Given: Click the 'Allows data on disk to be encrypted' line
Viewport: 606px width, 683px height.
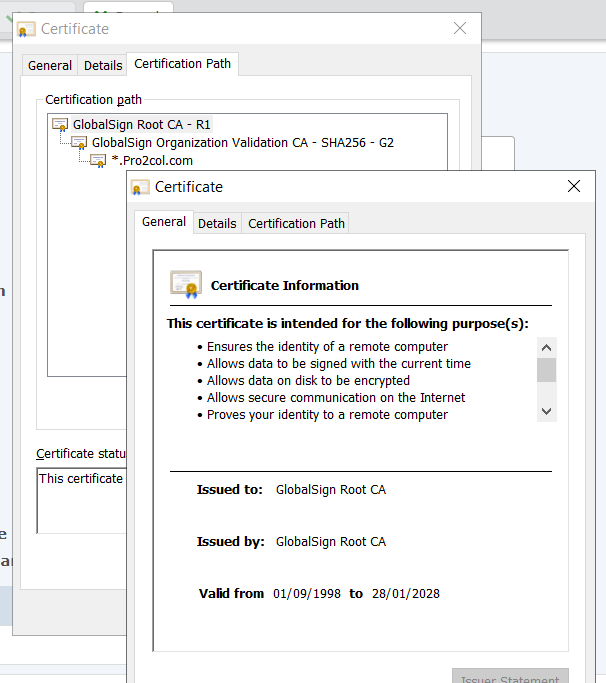Looking at the screenshot, I should pyautogui.click(x=308, y=381).
